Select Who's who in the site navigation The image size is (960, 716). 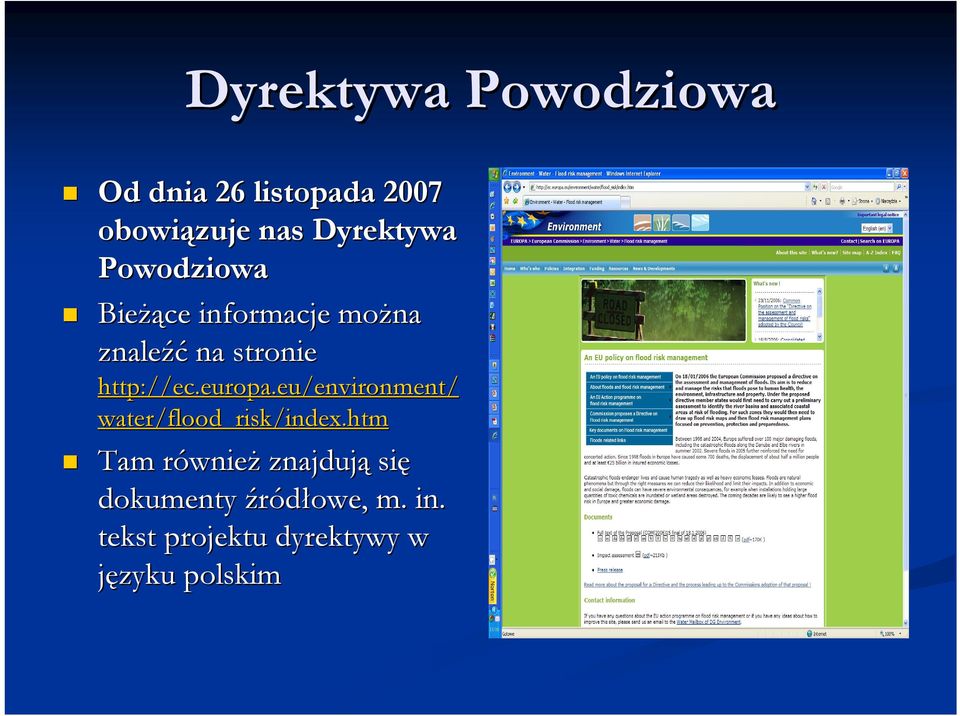[x=530, y=268]
